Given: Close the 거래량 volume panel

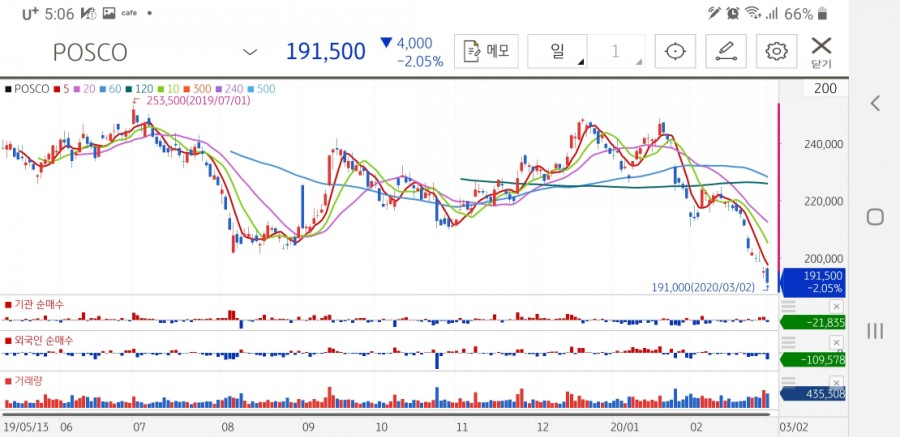Looking at the screenshot, I should coord(837,382).
